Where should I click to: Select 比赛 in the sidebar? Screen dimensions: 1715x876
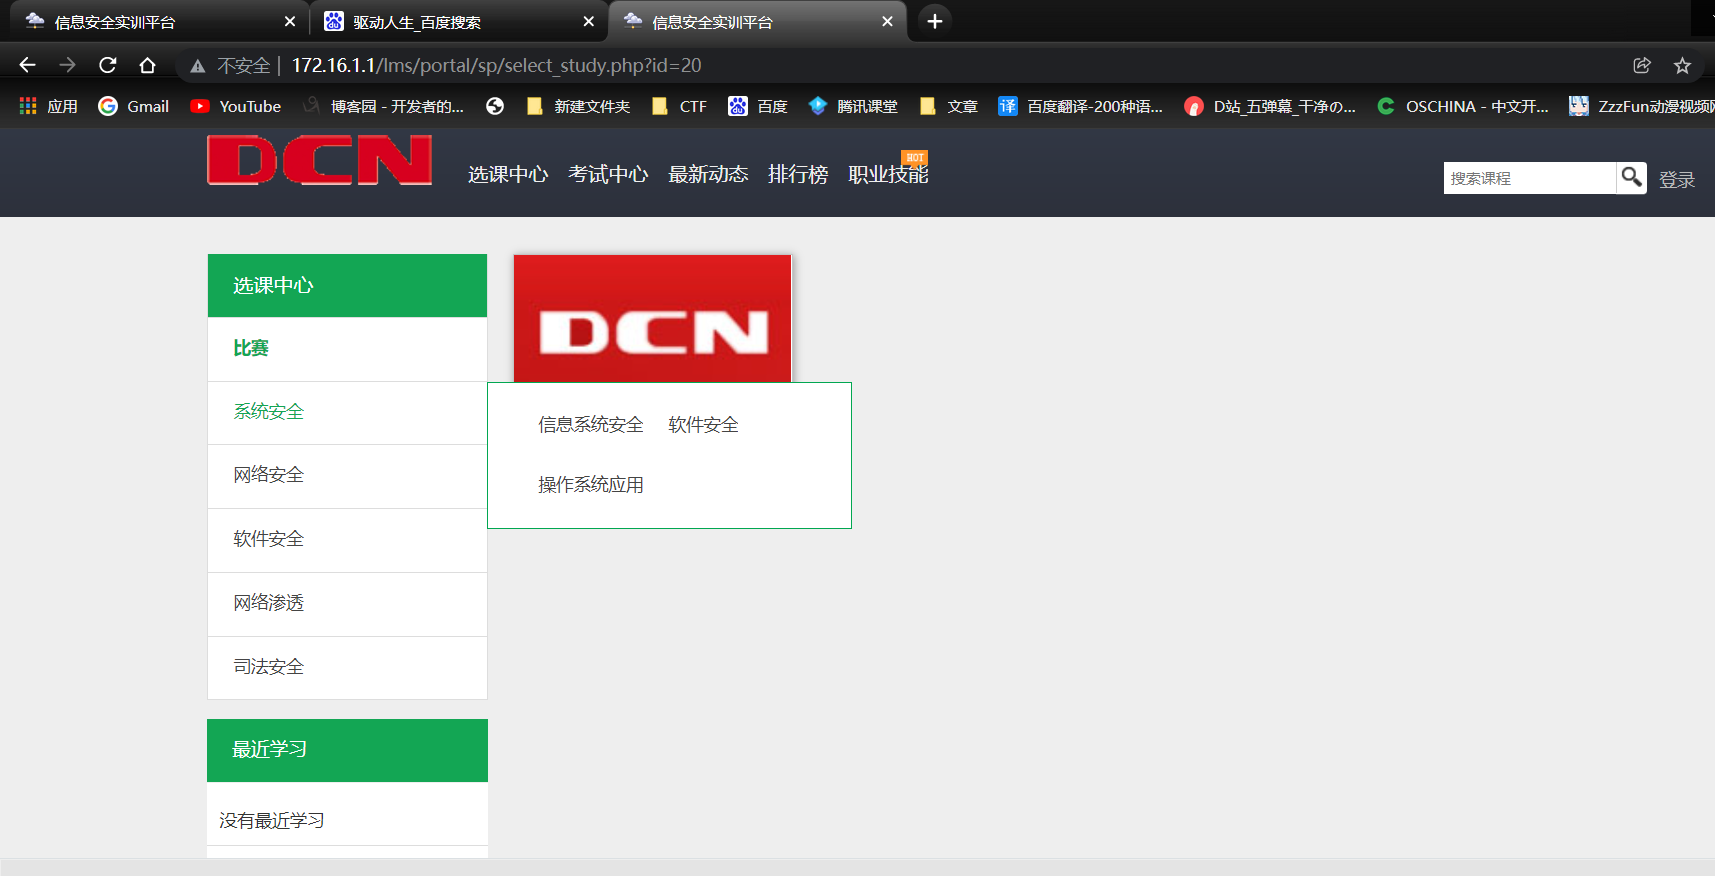[347, 349]
